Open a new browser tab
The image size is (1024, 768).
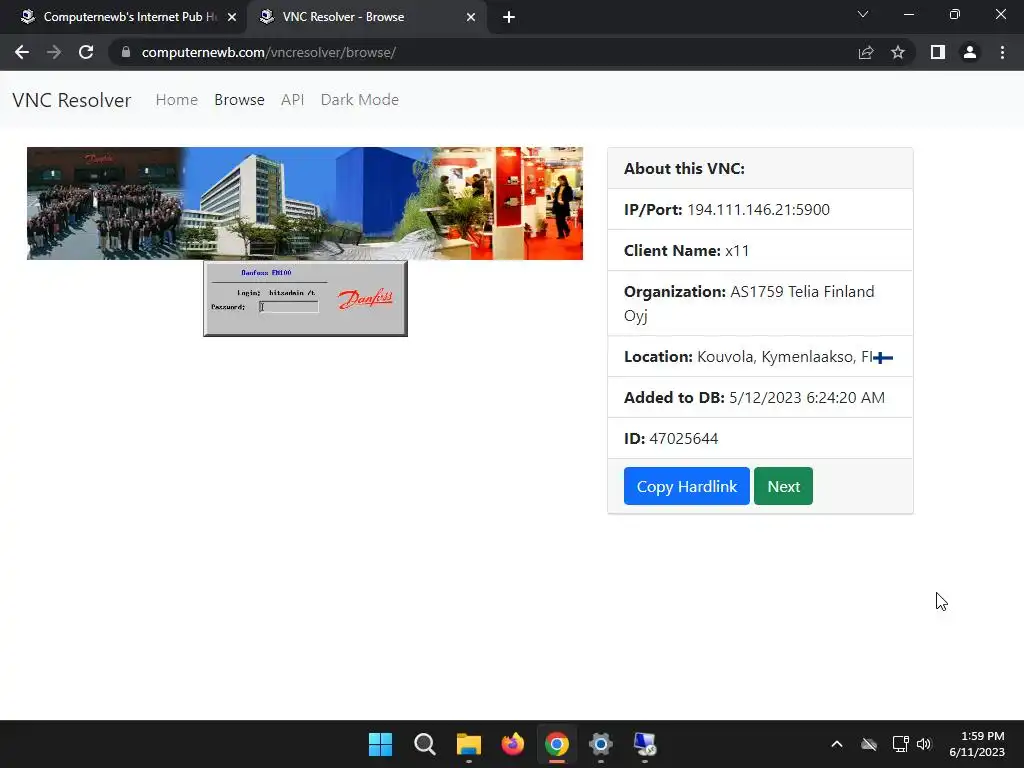point(509,17)
